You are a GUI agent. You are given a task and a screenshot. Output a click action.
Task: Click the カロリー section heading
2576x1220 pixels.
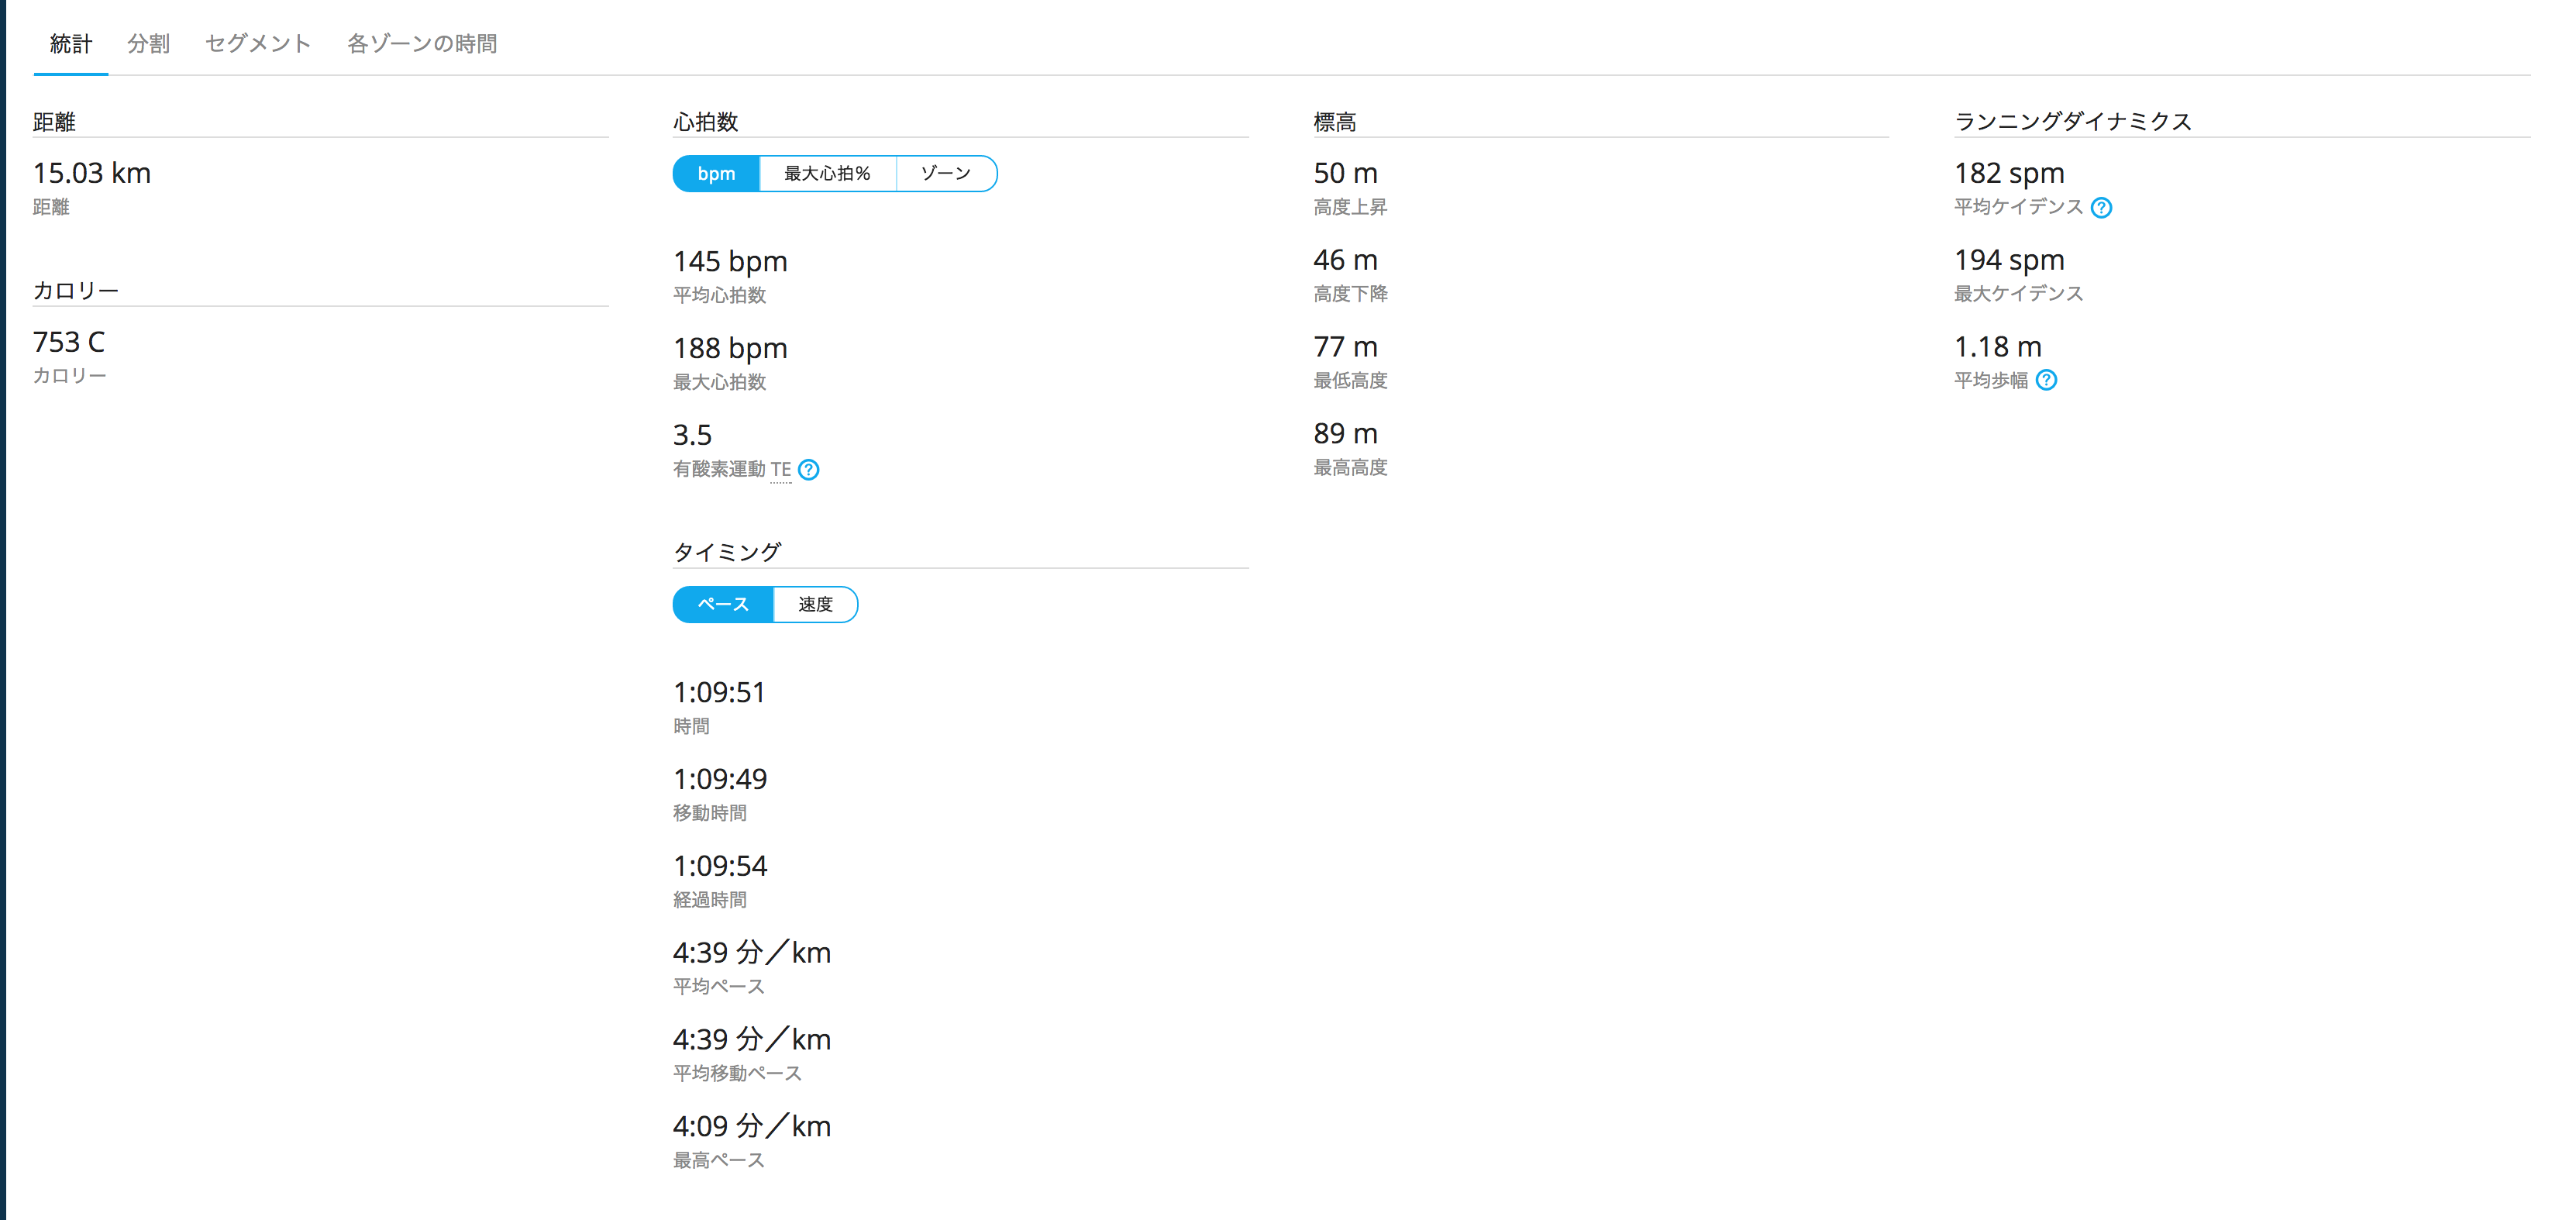[x=76, y=291]
